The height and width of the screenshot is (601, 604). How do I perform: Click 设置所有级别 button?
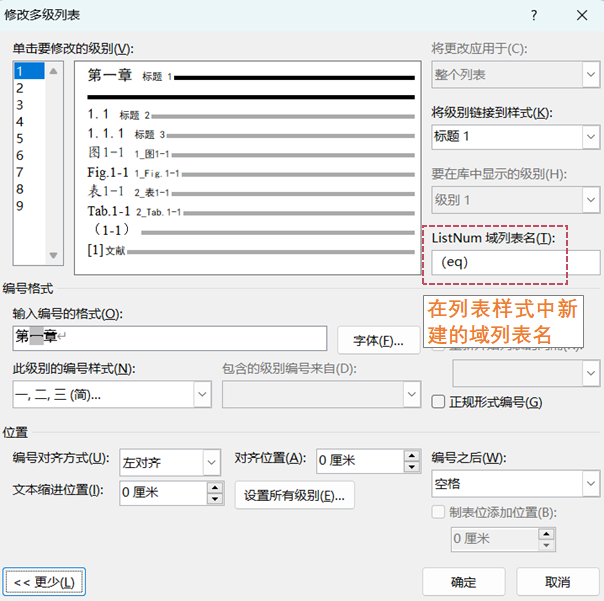294,495
